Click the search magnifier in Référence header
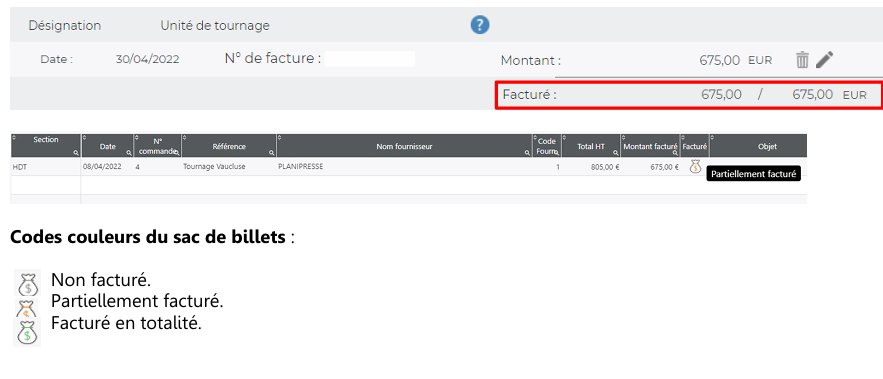883x379 pixels. point(271,153)
